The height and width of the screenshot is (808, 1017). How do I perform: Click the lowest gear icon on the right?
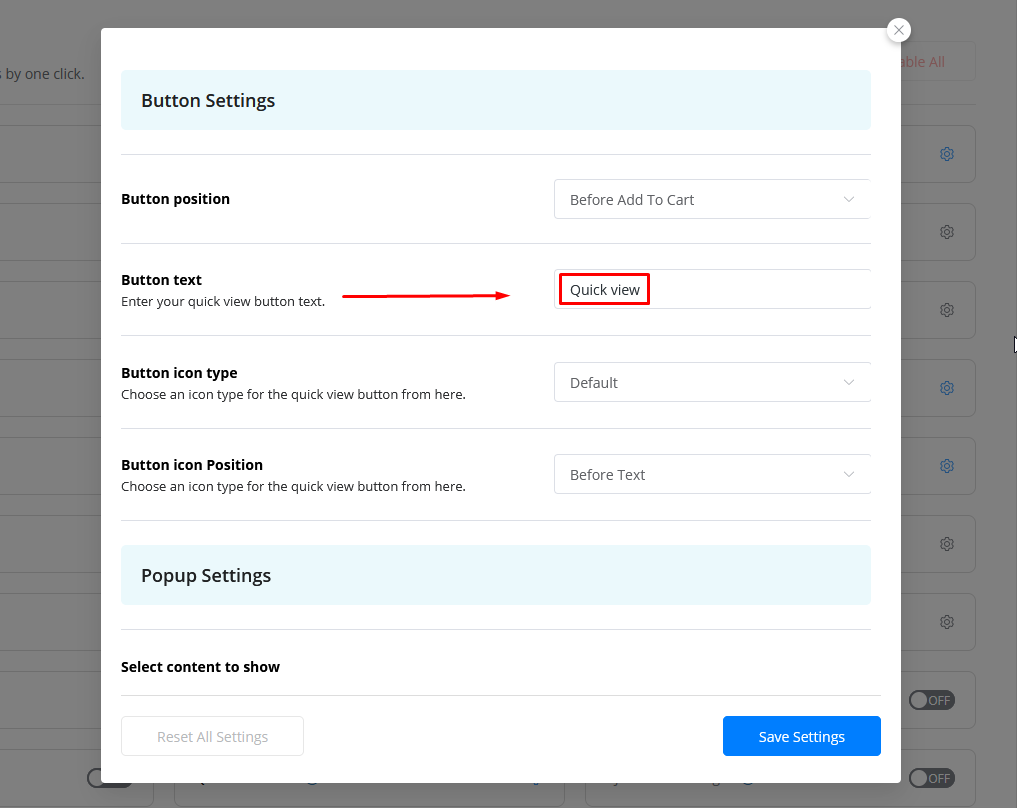(946, 622)
